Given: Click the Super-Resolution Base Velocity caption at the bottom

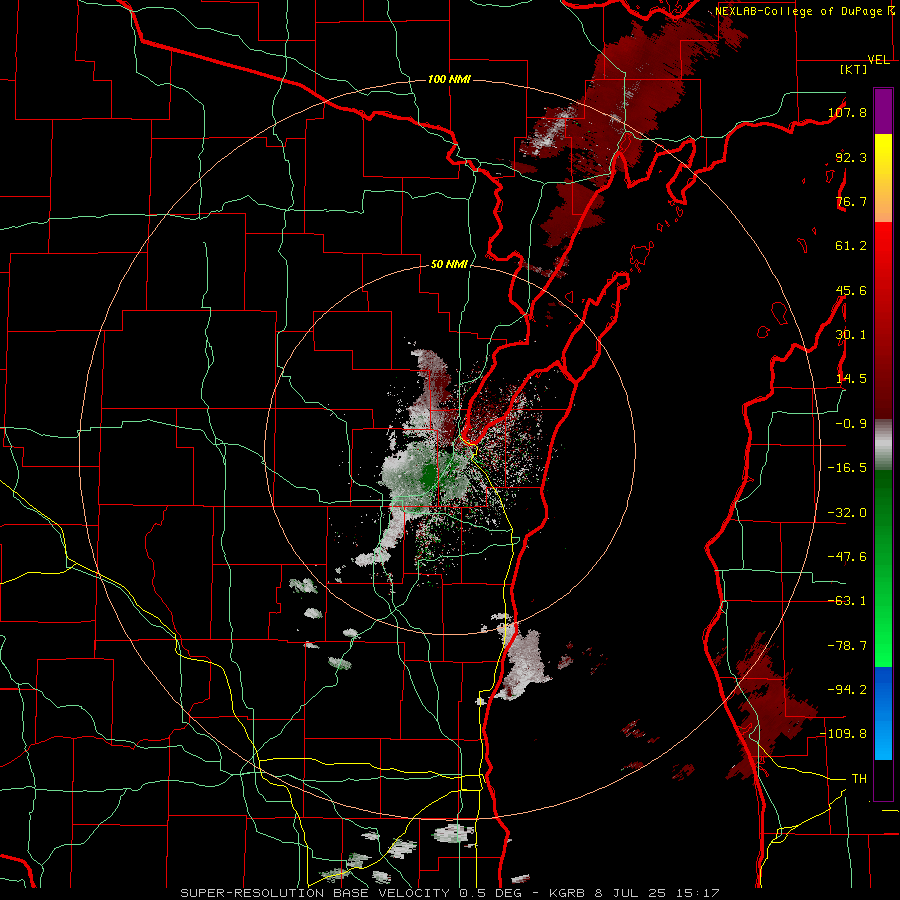Looking at the screenshot, I should coord(449,893).
